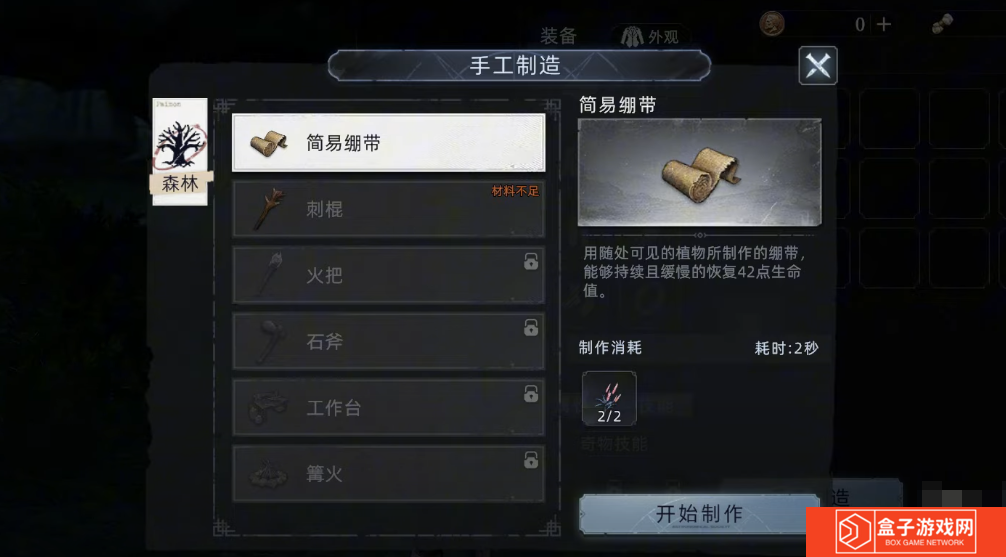The image size is (1006, 557).
Task: Select the 简易绷带 recipe entry
Action: pos(389,143)
